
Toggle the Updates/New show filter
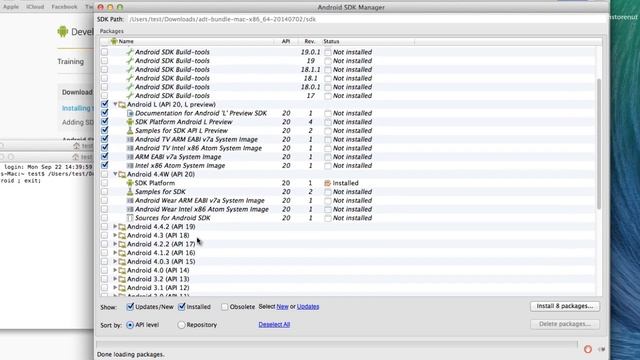[130, 307]
